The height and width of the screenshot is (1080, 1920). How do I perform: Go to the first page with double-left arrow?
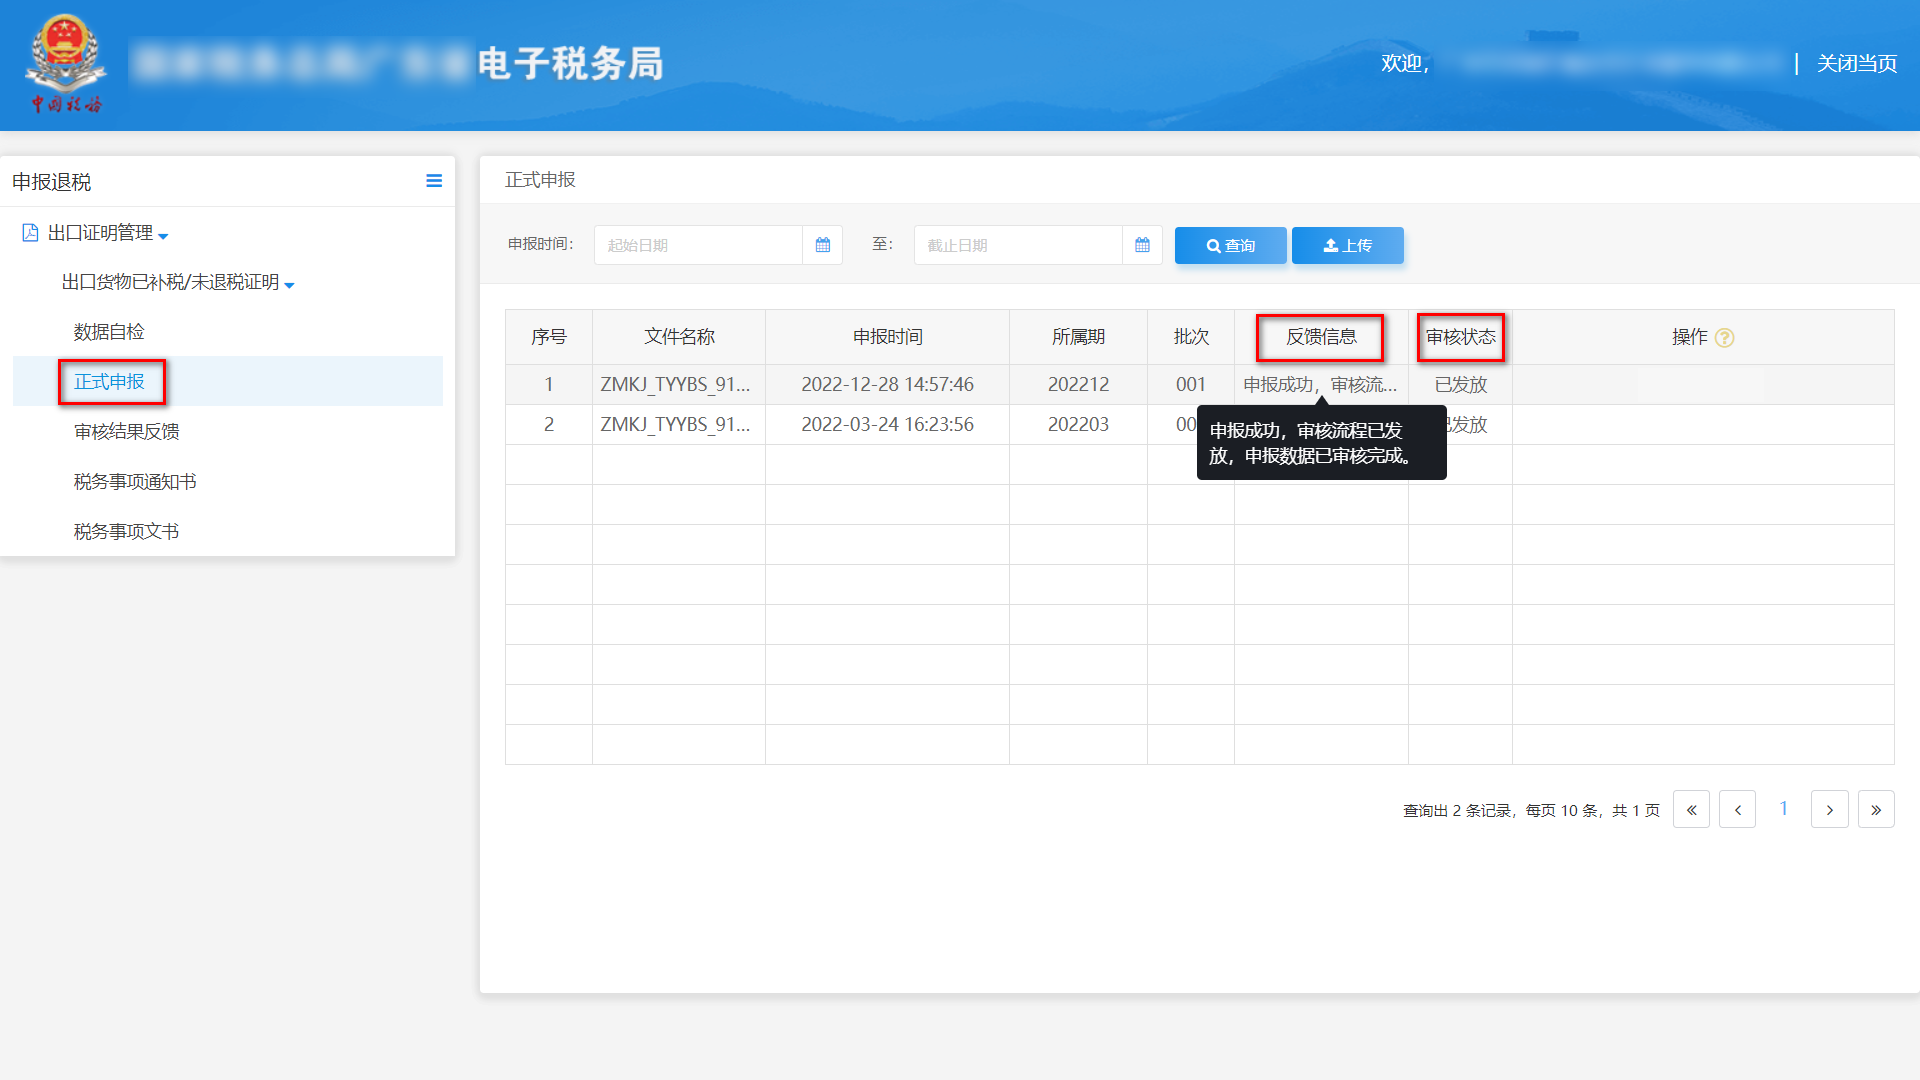tap(1691, 809)
